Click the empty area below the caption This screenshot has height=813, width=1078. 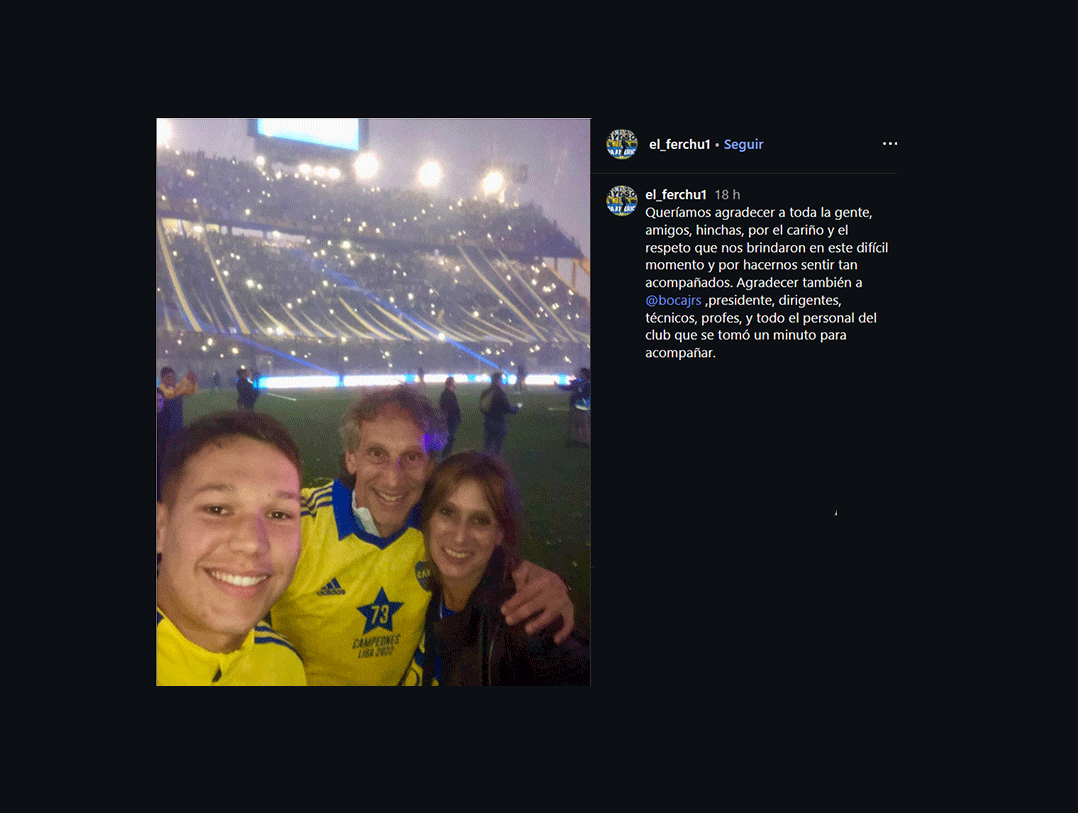pos(745,522)
